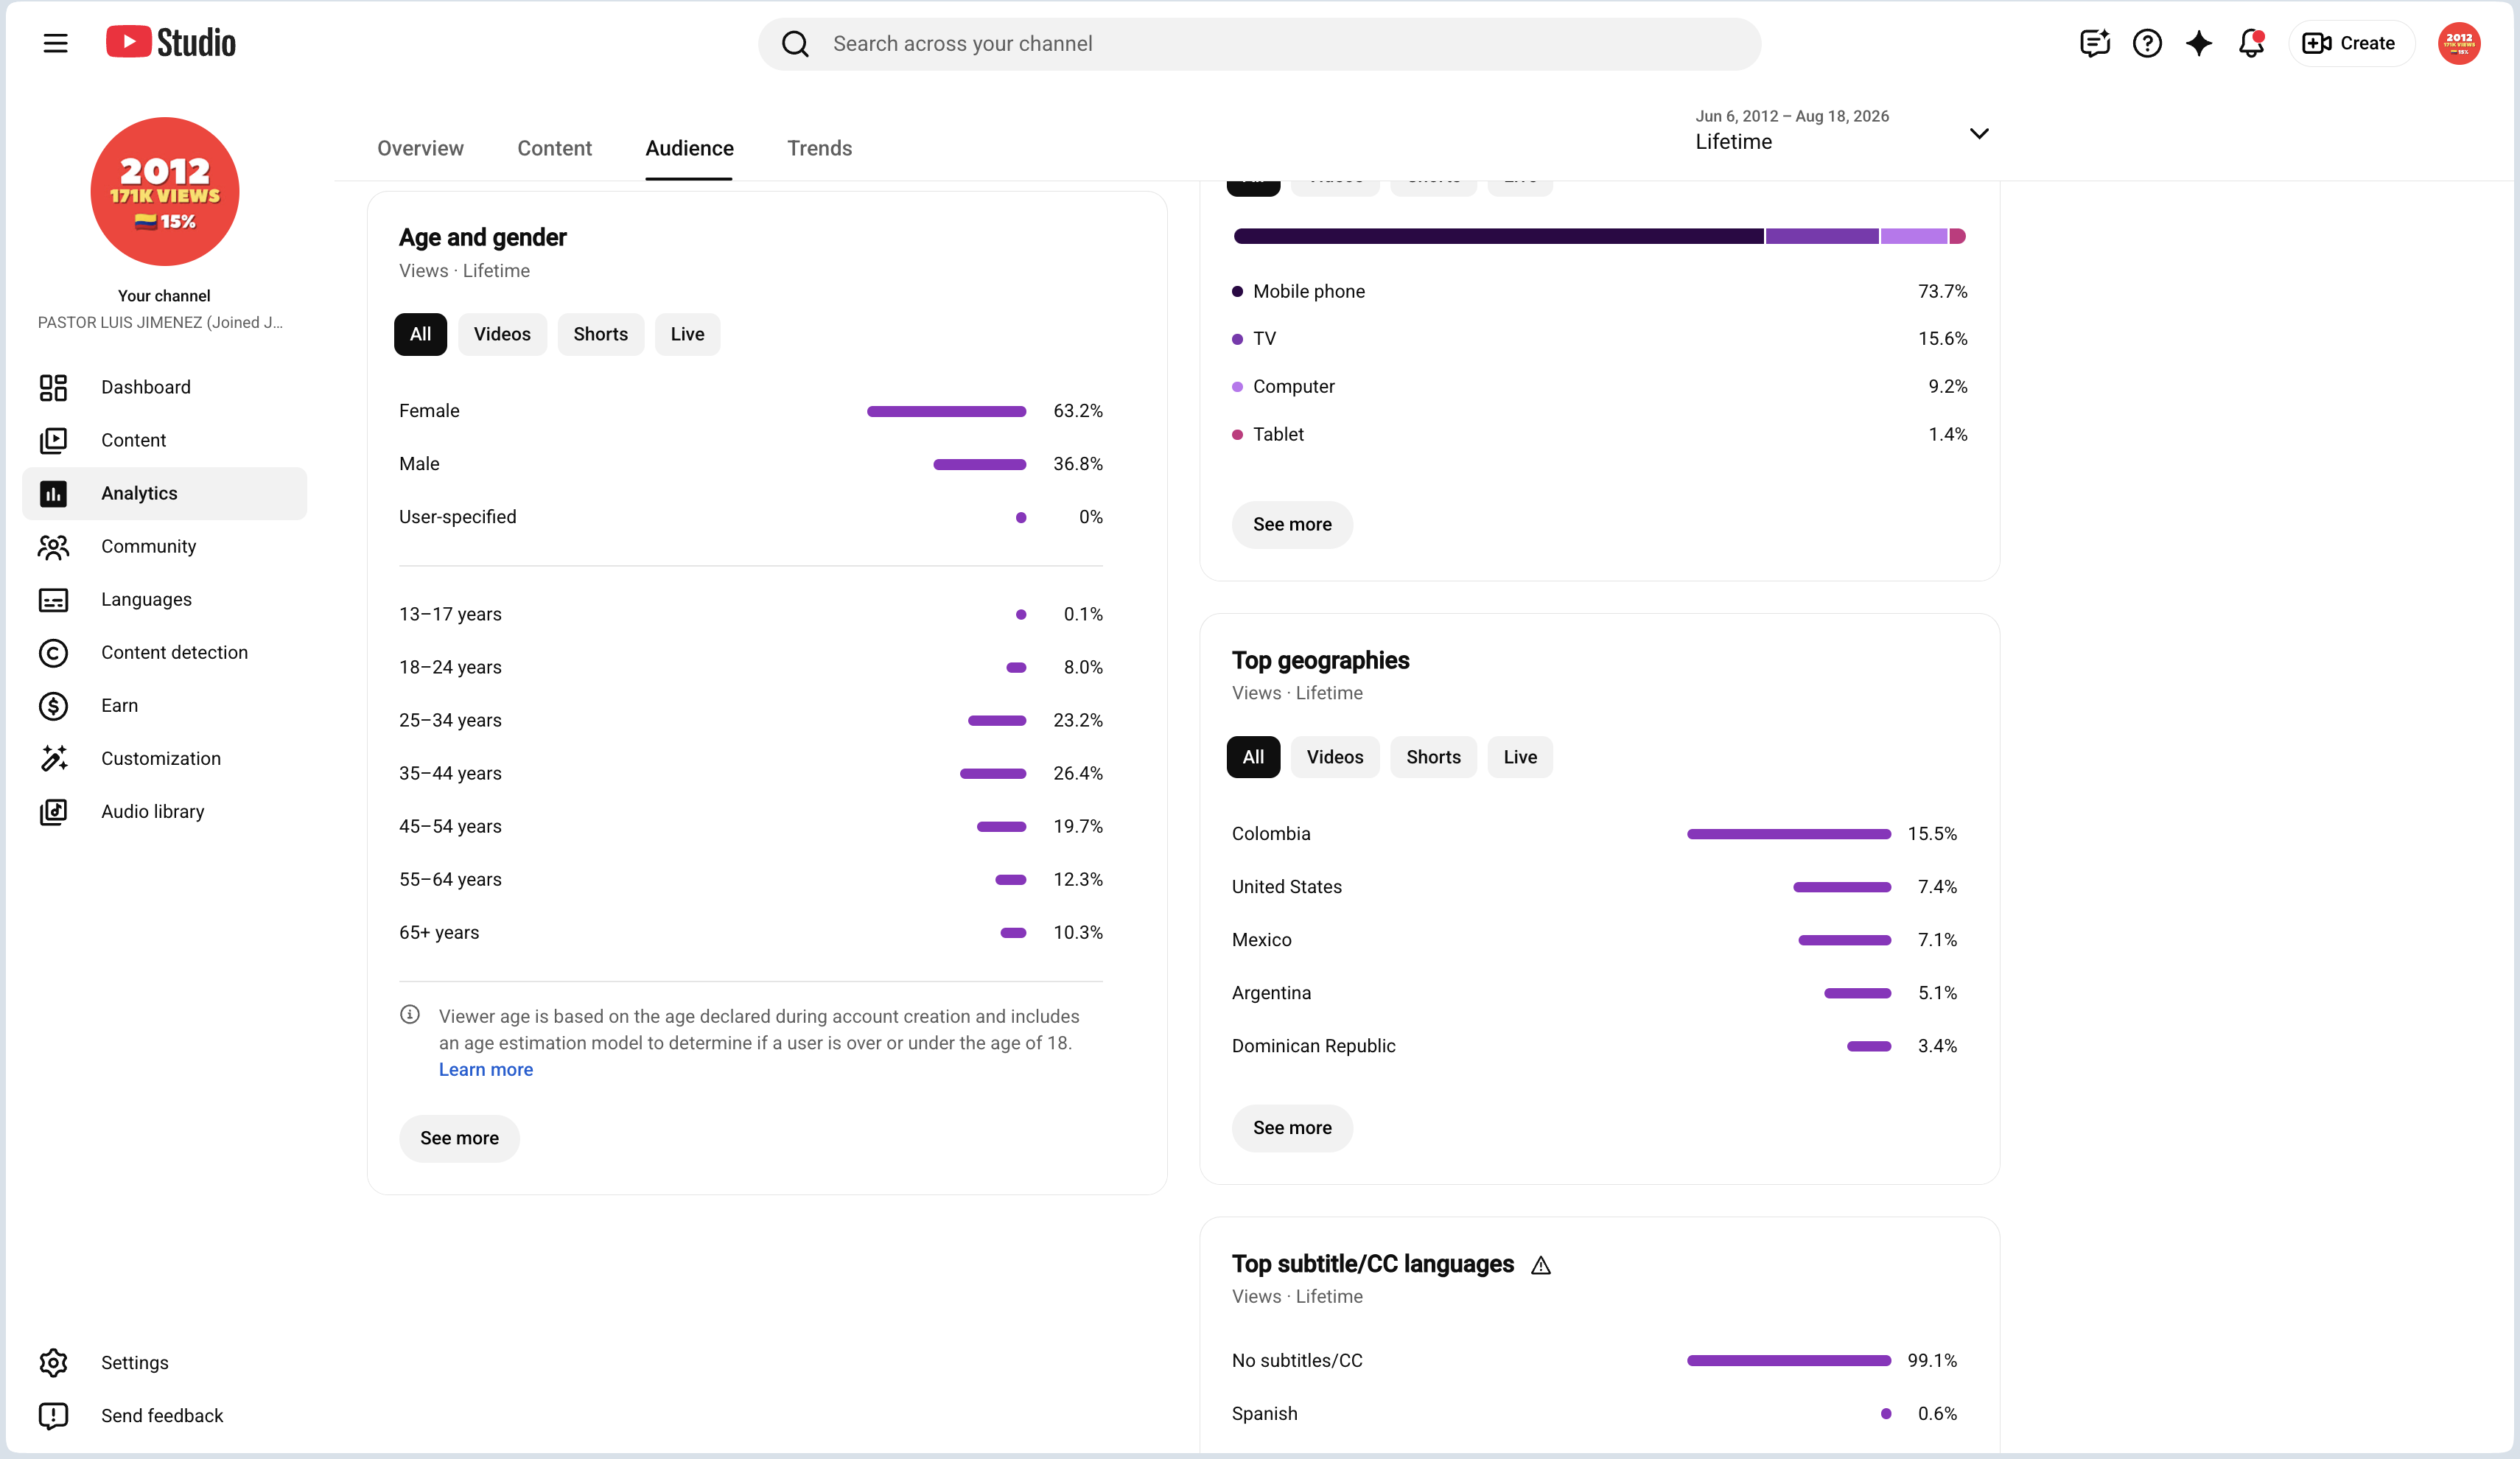Click the Analytics bar chart icon
Screen dimensions: 2520x1459
[53, 493]
